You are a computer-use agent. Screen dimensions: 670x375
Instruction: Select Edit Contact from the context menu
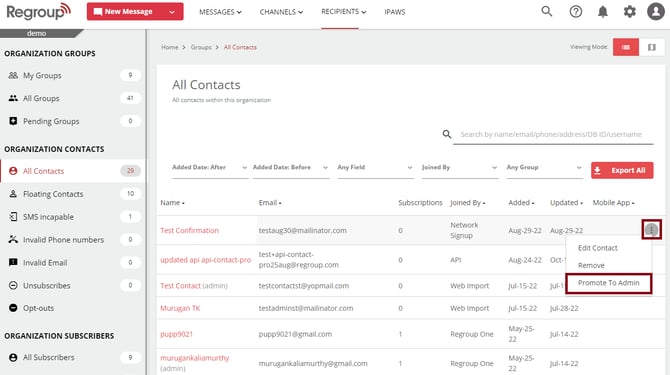point(597,248)
